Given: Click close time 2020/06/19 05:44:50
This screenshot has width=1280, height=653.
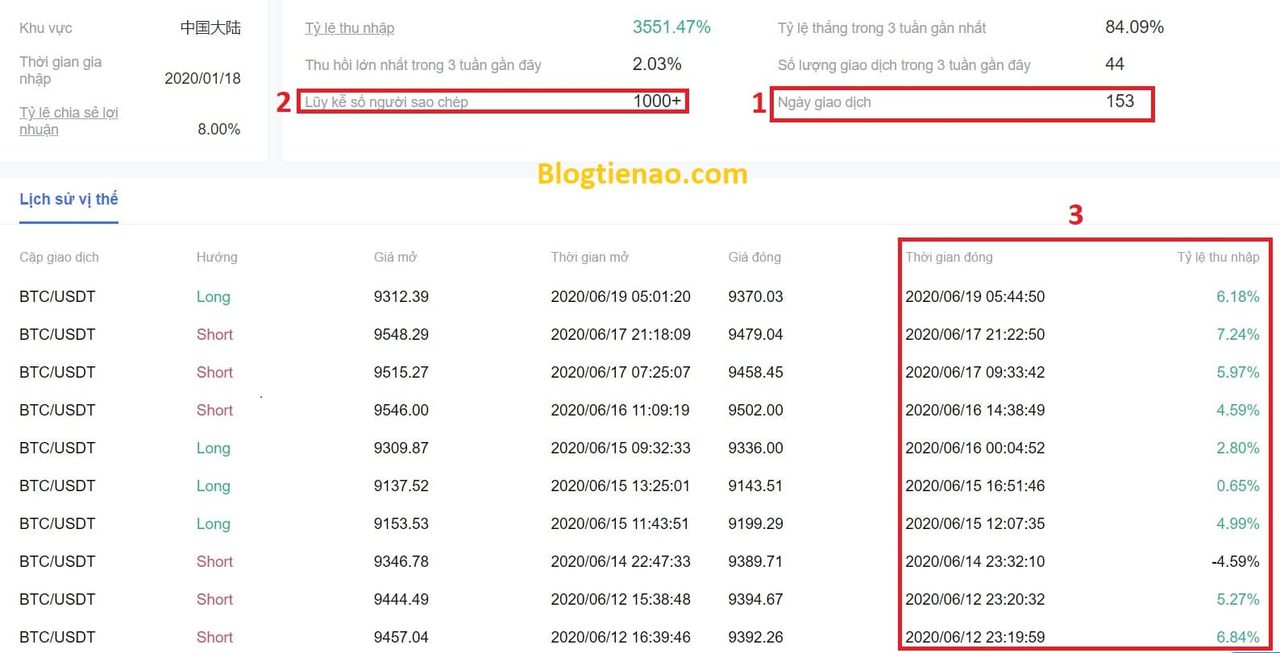Looking at the screenshot, I should click(975, 297).
